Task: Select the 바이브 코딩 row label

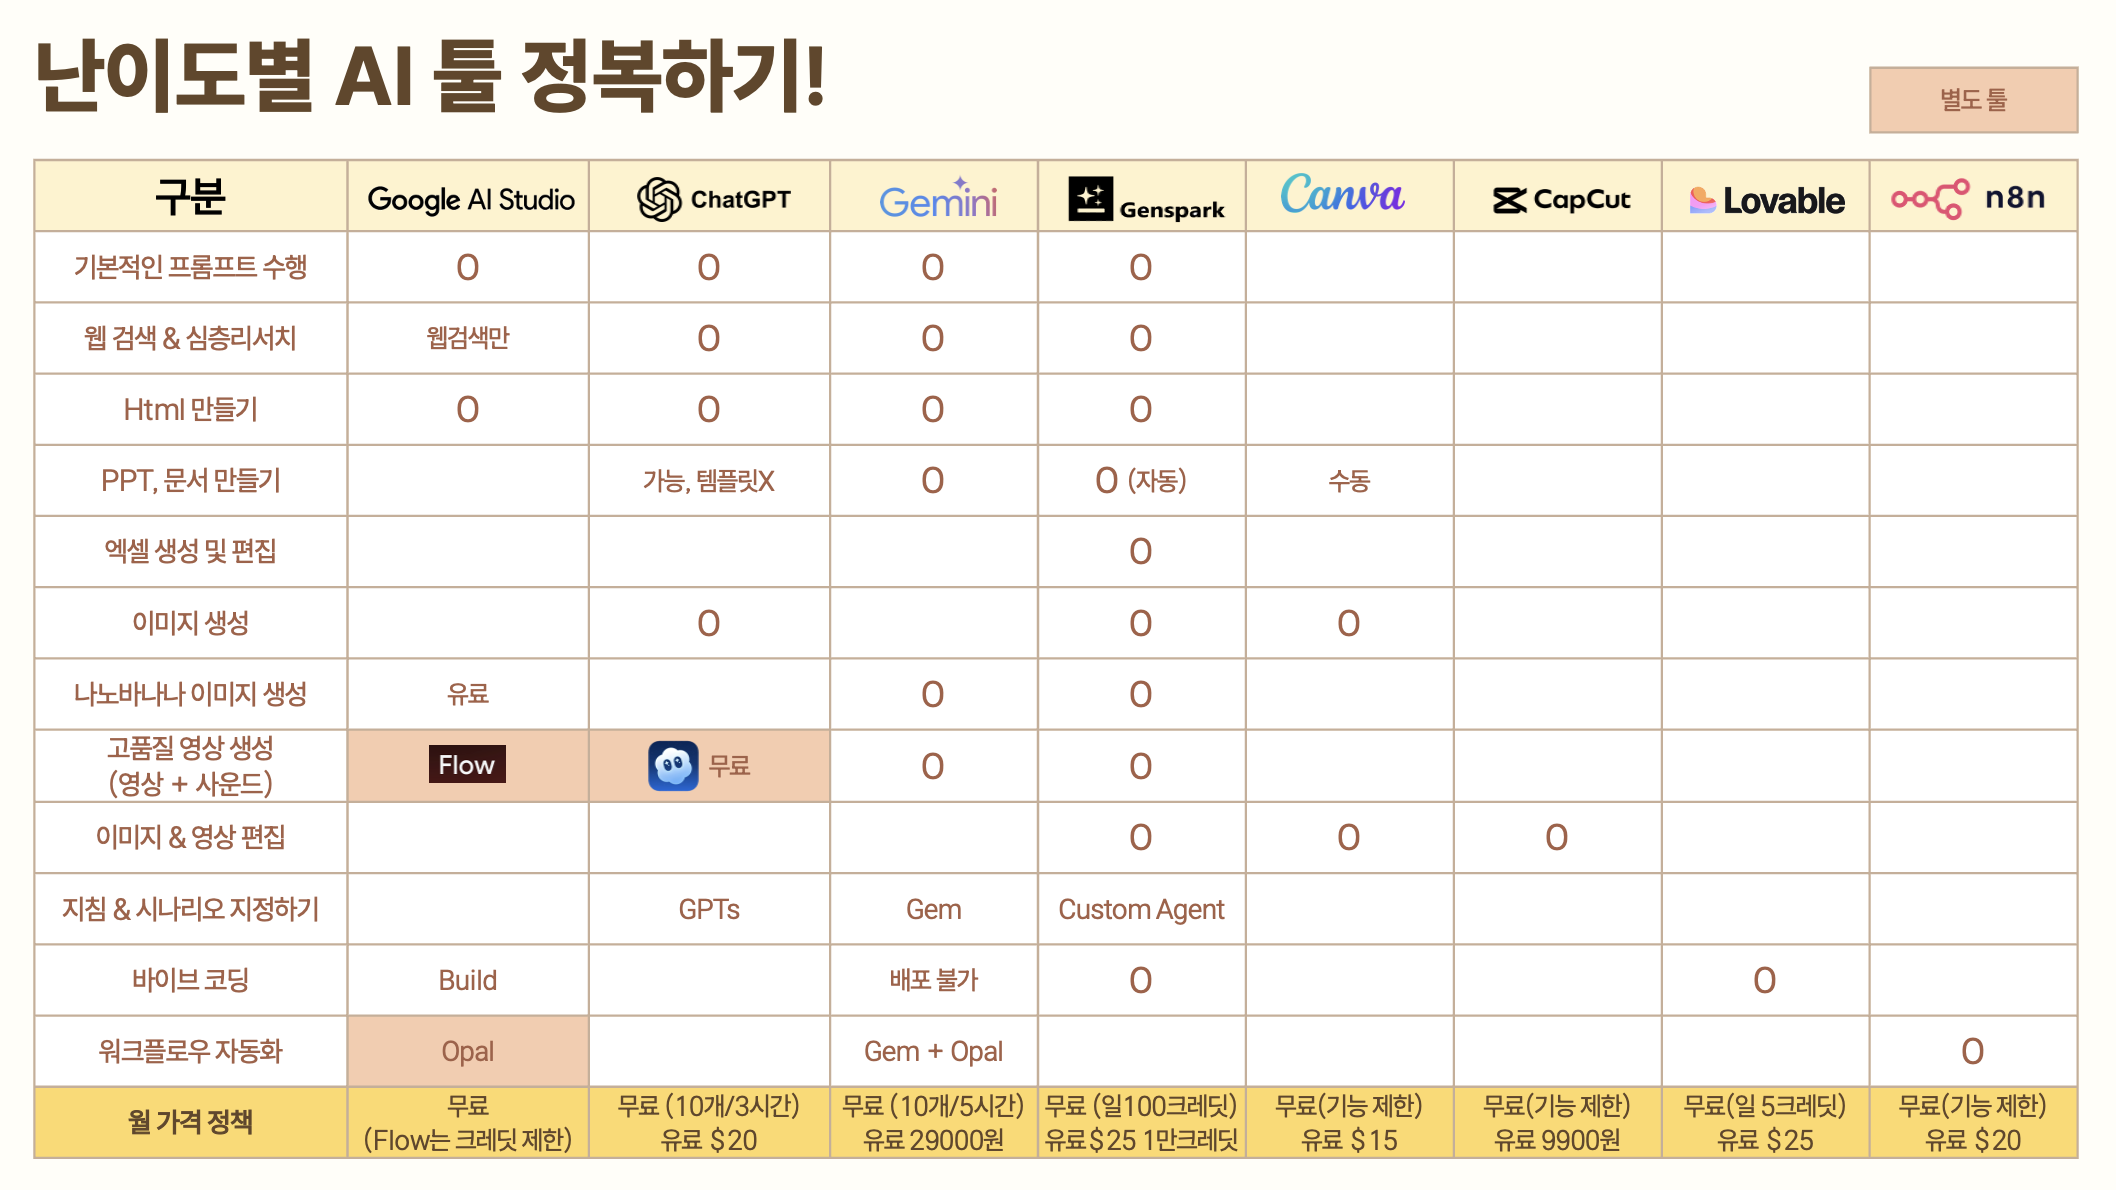Action: pyautogui.click(x=190, y=980)
